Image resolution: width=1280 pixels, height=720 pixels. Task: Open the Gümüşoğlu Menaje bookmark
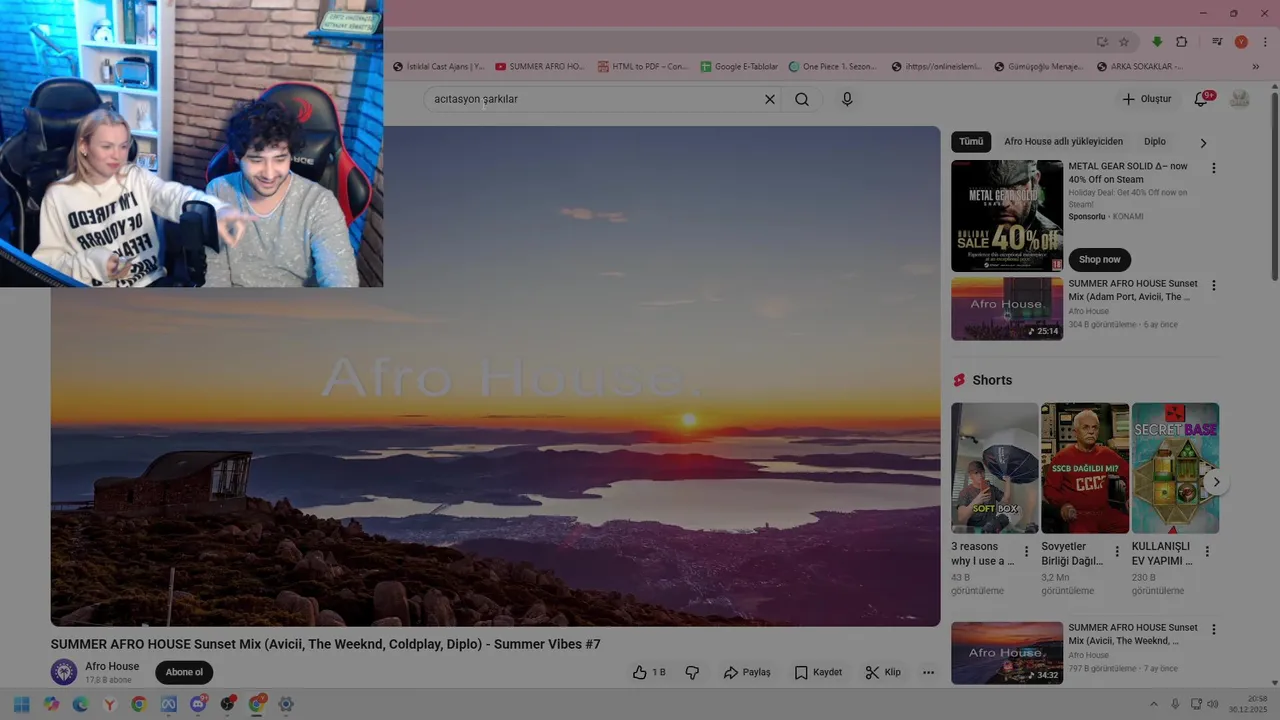pos(1039,67)
